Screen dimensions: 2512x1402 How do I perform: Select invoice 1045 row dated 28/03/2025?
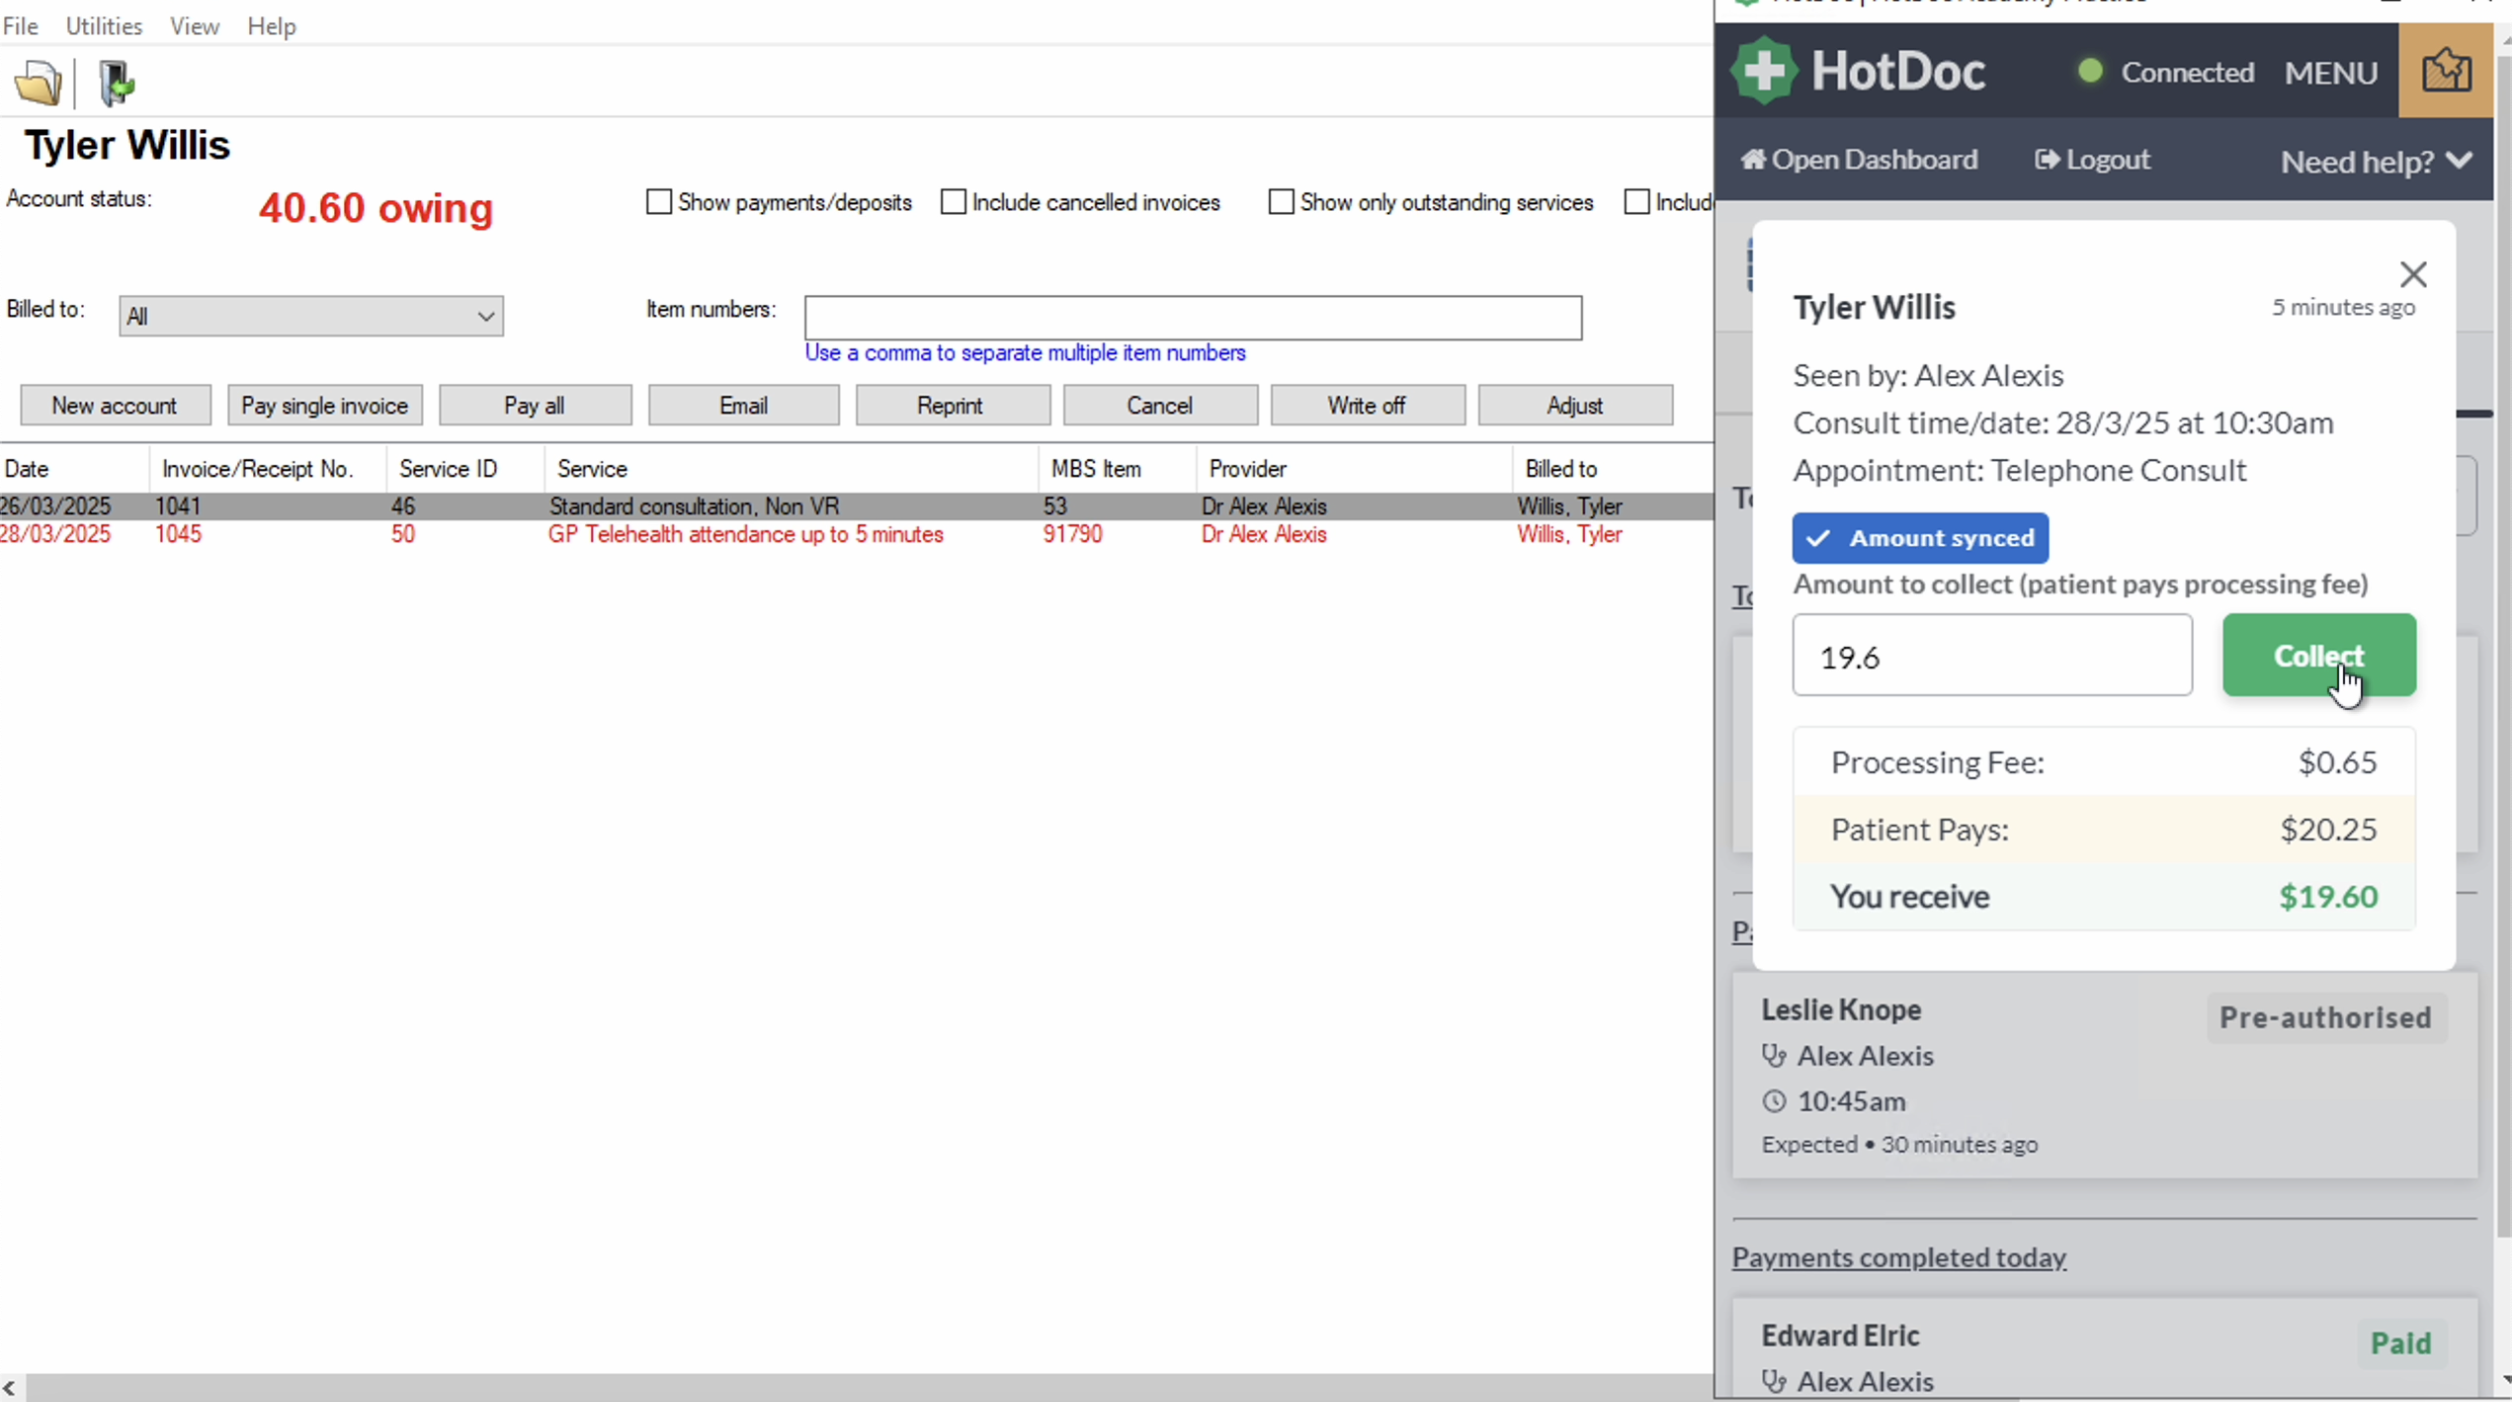tap(857, 534)
